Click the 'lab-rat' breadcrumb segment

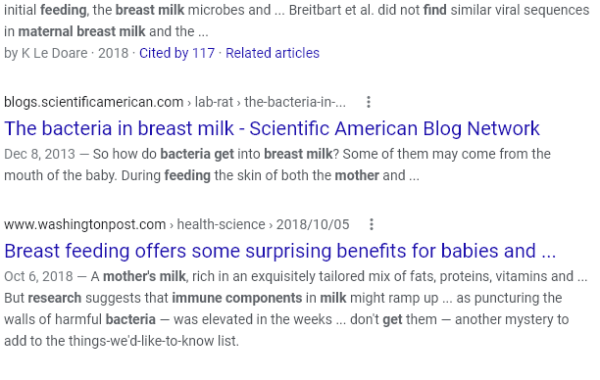pyautogui.click(x=214, y=102)
